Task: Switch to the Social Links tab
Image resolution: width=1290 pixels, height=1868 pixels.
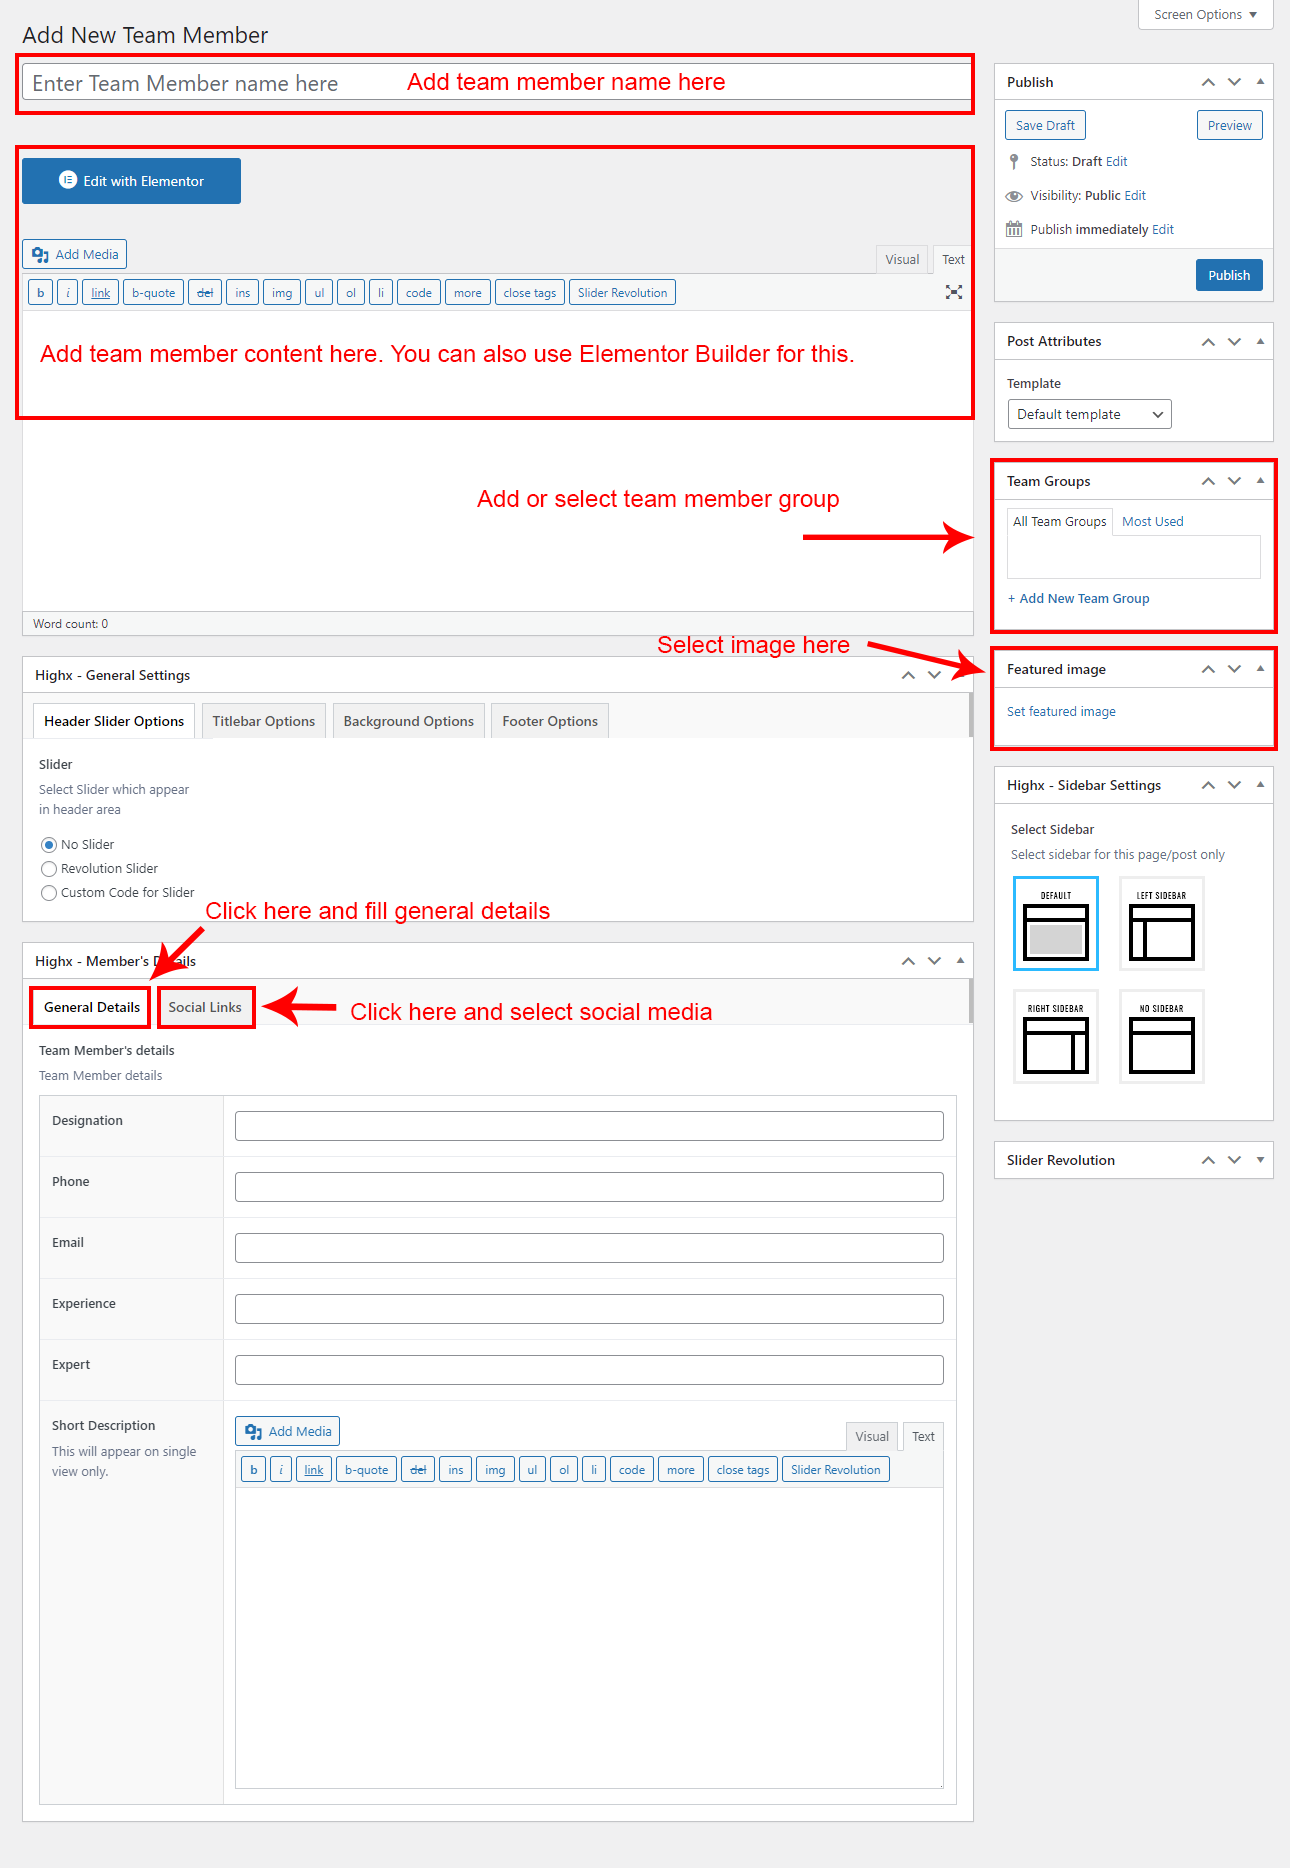Action: 205,1007
